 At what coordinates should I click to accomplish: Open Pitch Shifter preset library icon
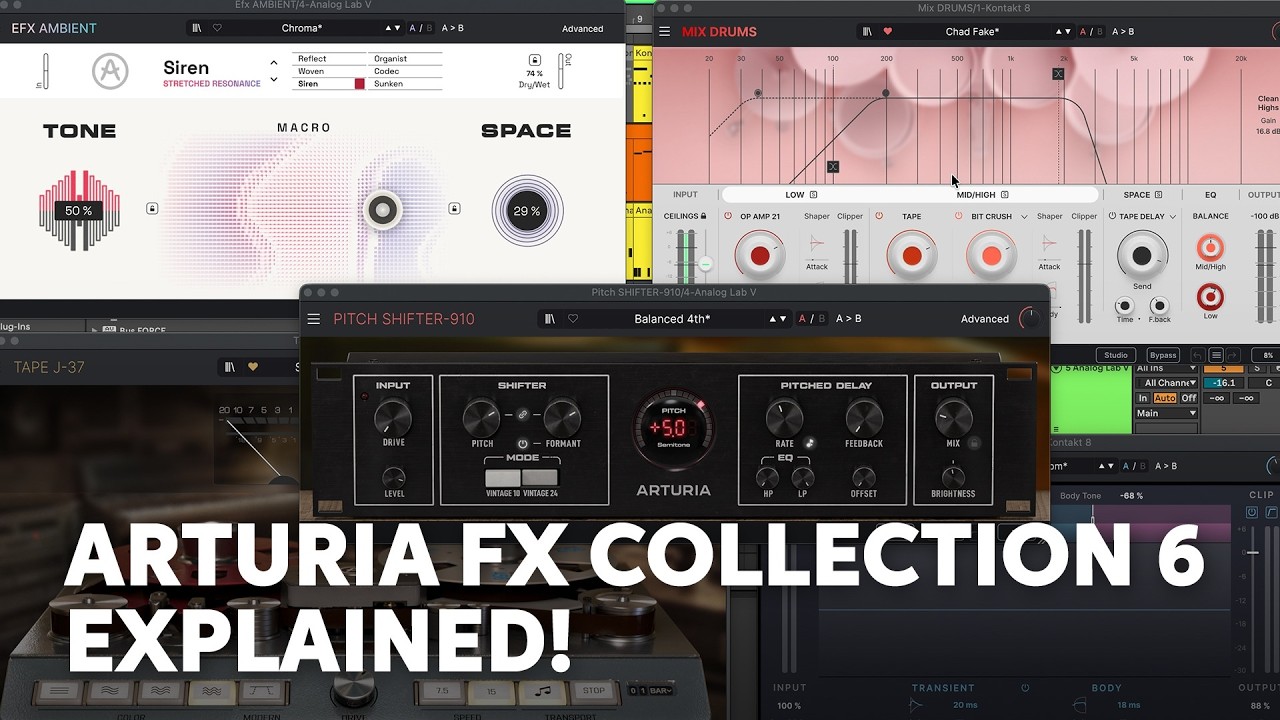click(550, 319)
